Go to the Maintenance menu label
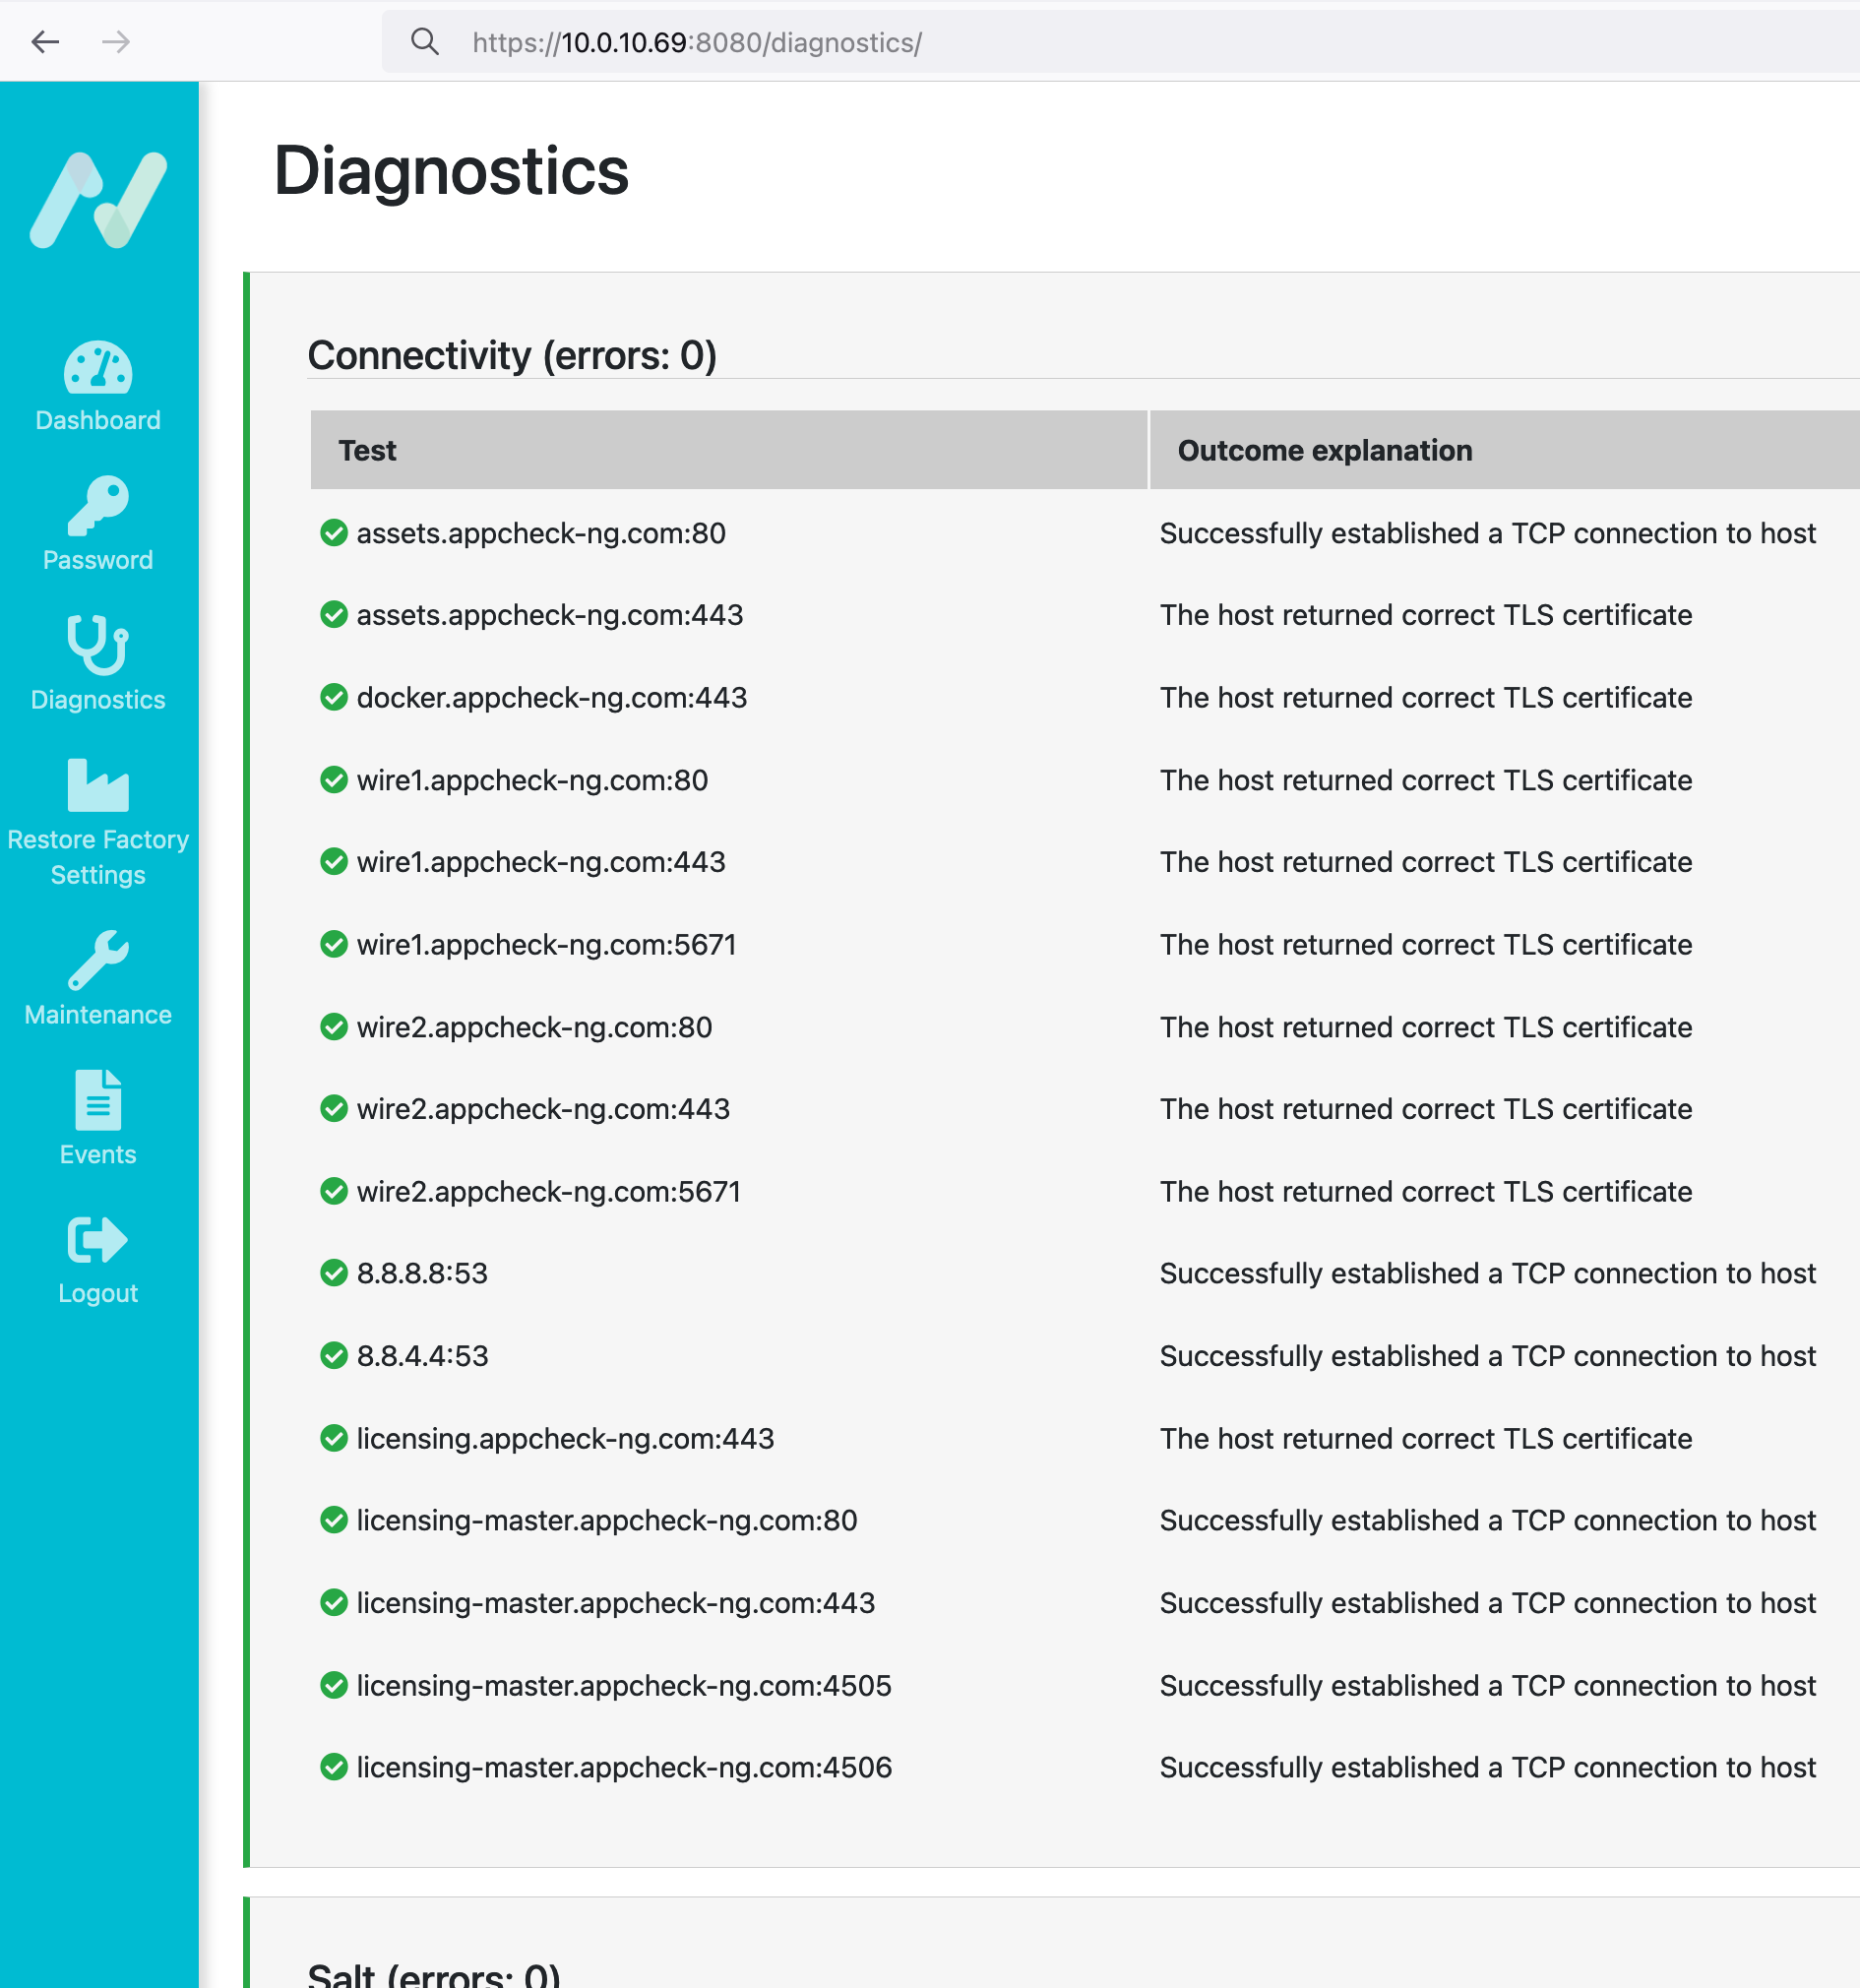1860x1988 pixels. [98, 1015]
